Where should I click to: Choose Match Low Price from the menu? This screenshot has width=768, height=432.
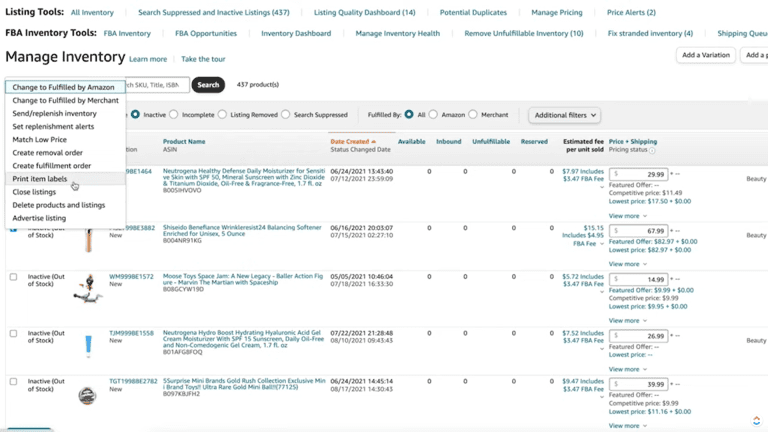coord(65,140)
